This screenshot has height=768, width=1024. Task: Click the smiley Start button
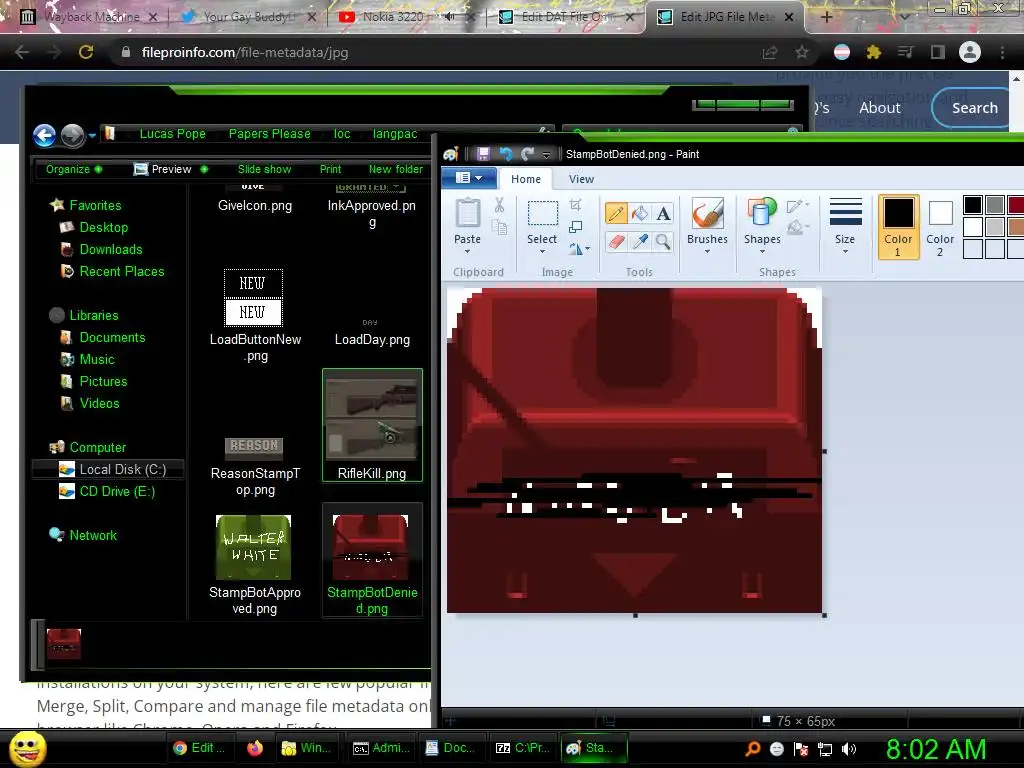(27, 749)
